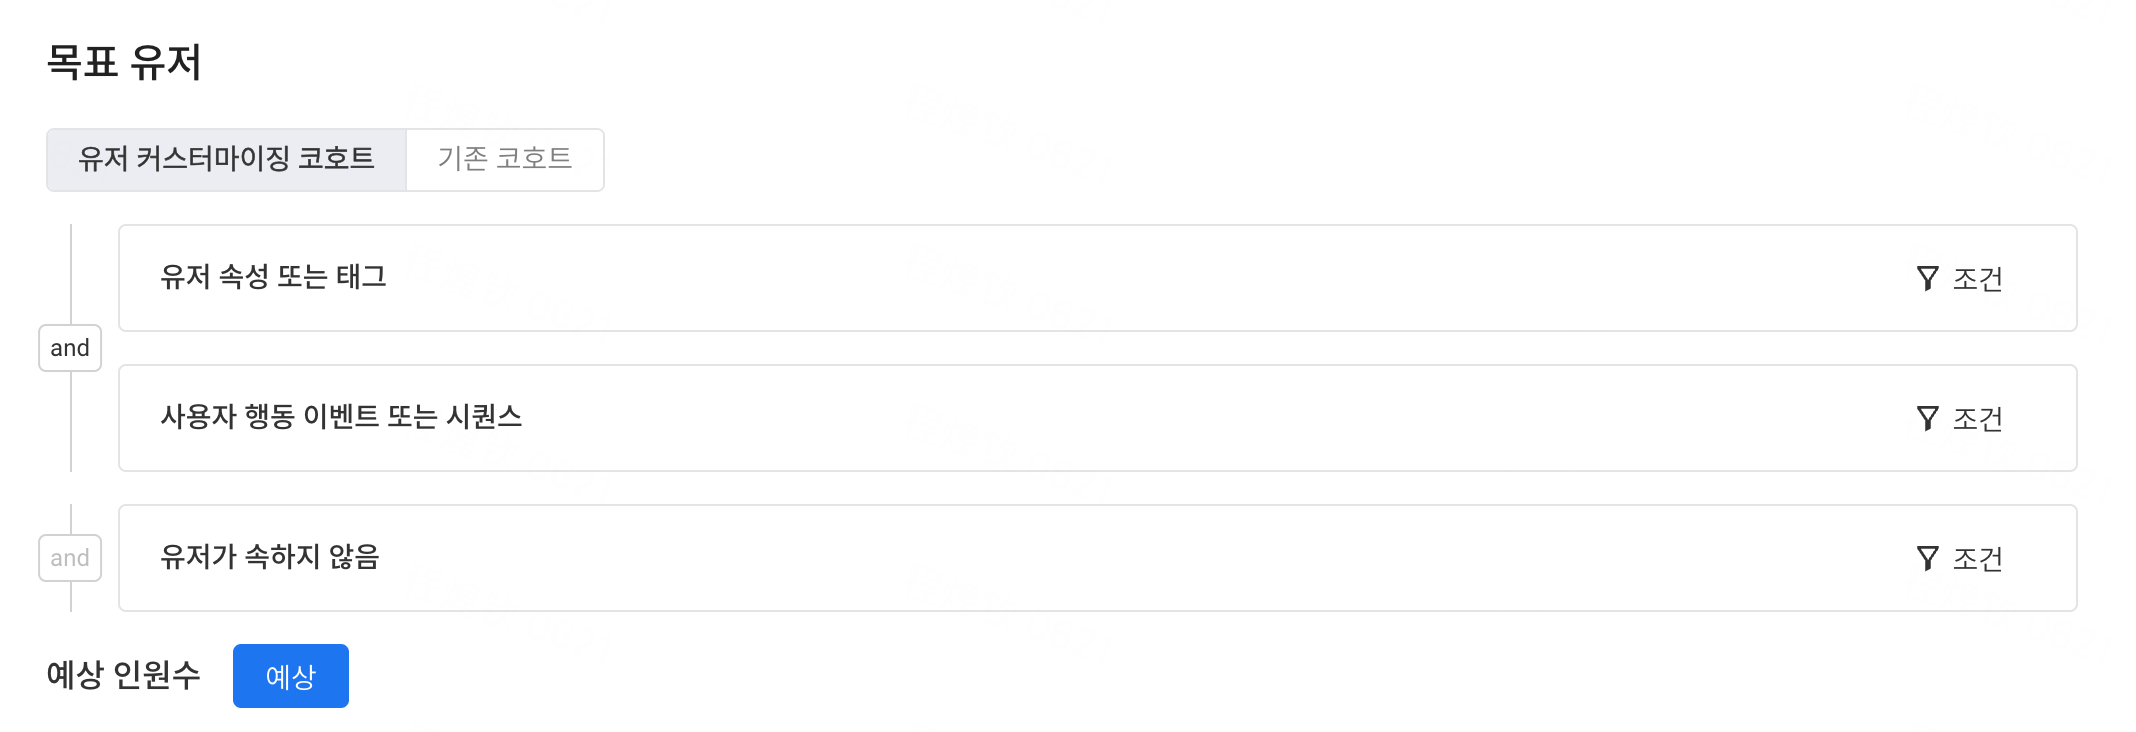Screen dimensions: 2136x732
Task: Expand the 유저 속성 또는 태그 label
Action: (273, 277)
